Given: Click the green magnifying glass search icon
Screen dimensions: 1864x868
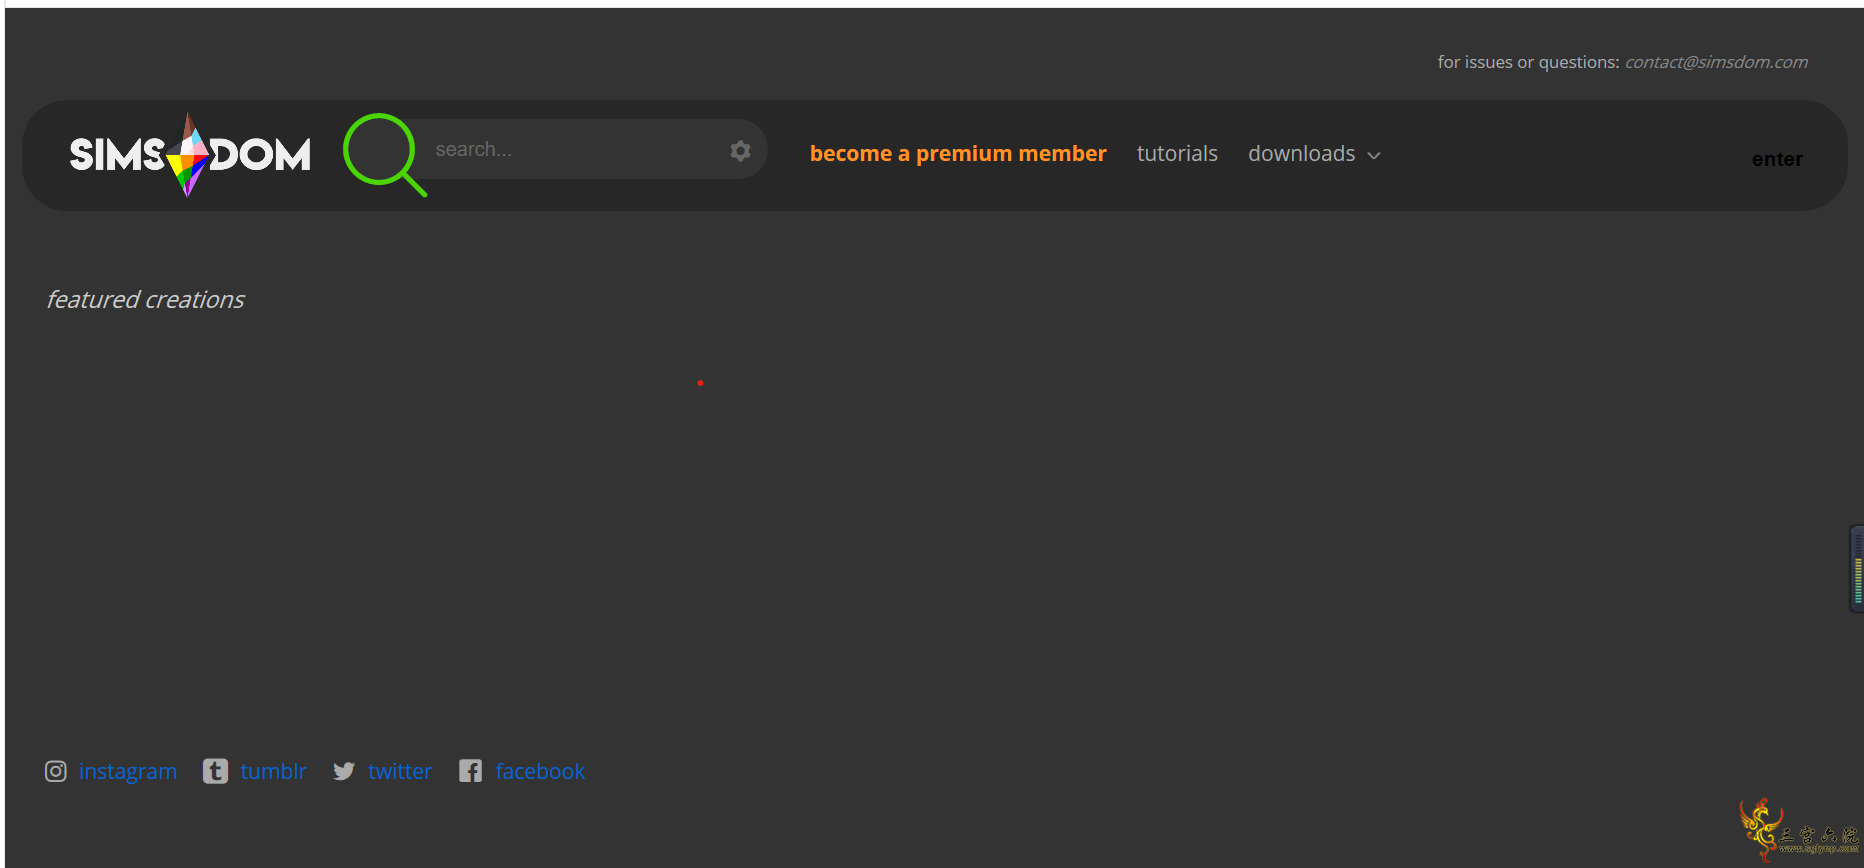Looking at the screenshot, I should click(385, 154).
